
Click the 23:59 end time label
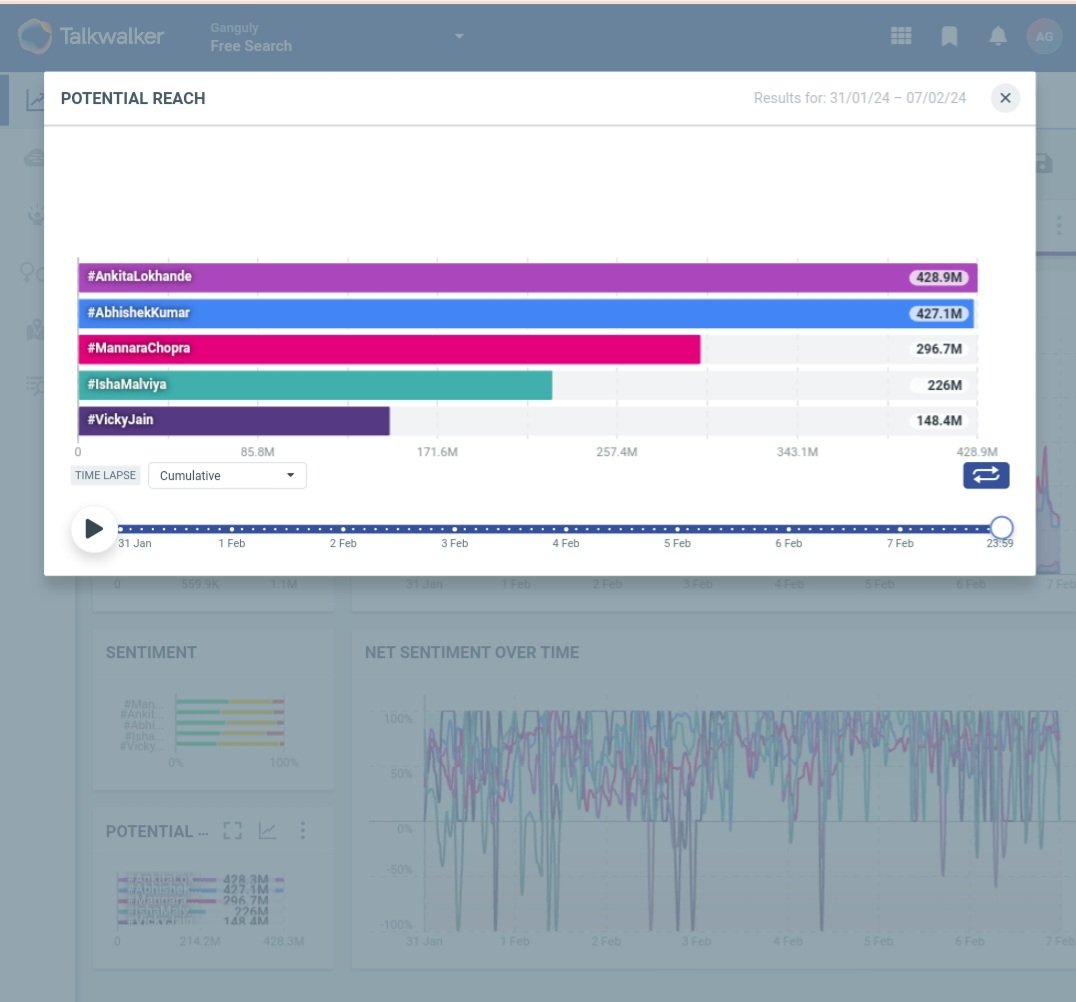(1000, 544)
